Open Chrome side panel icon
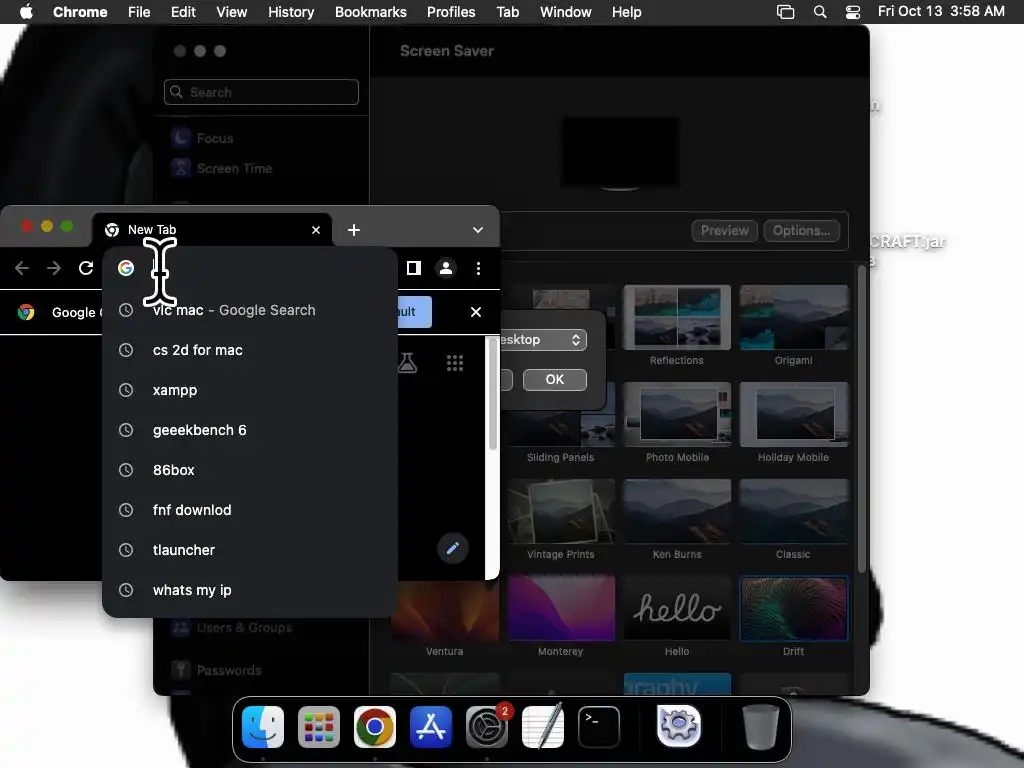 tap(413, 268)
